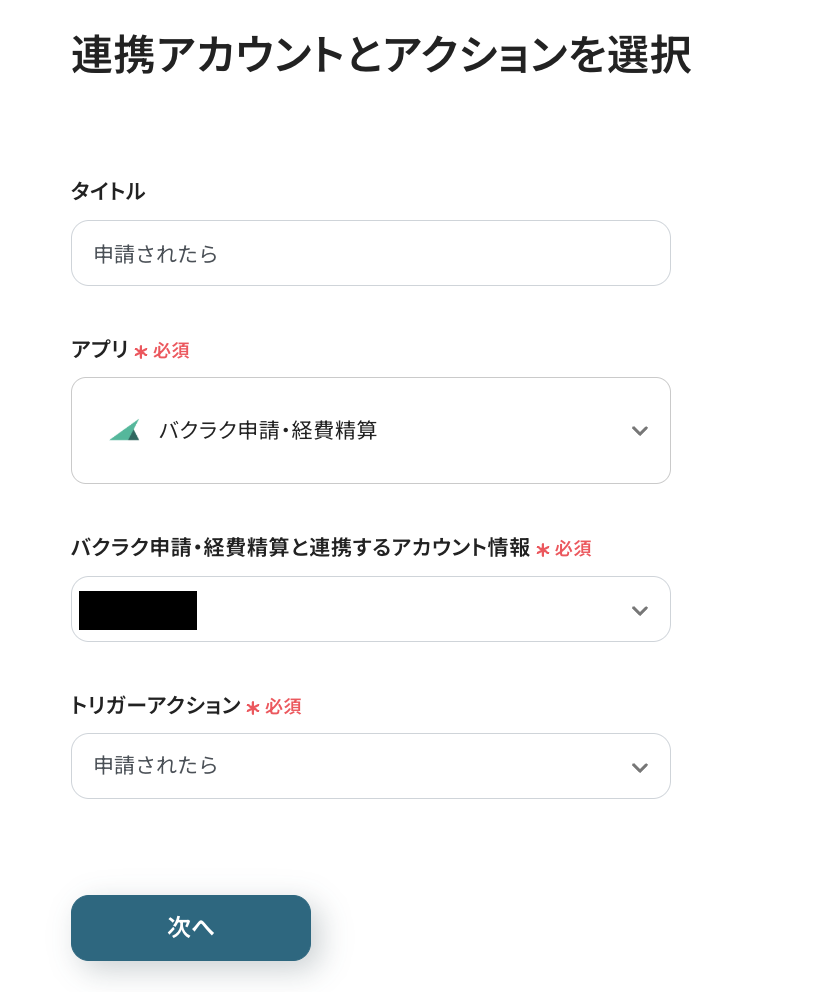Click the 必須 marker beside トリガーアクション
818x992 pixels.
point(283,707)
